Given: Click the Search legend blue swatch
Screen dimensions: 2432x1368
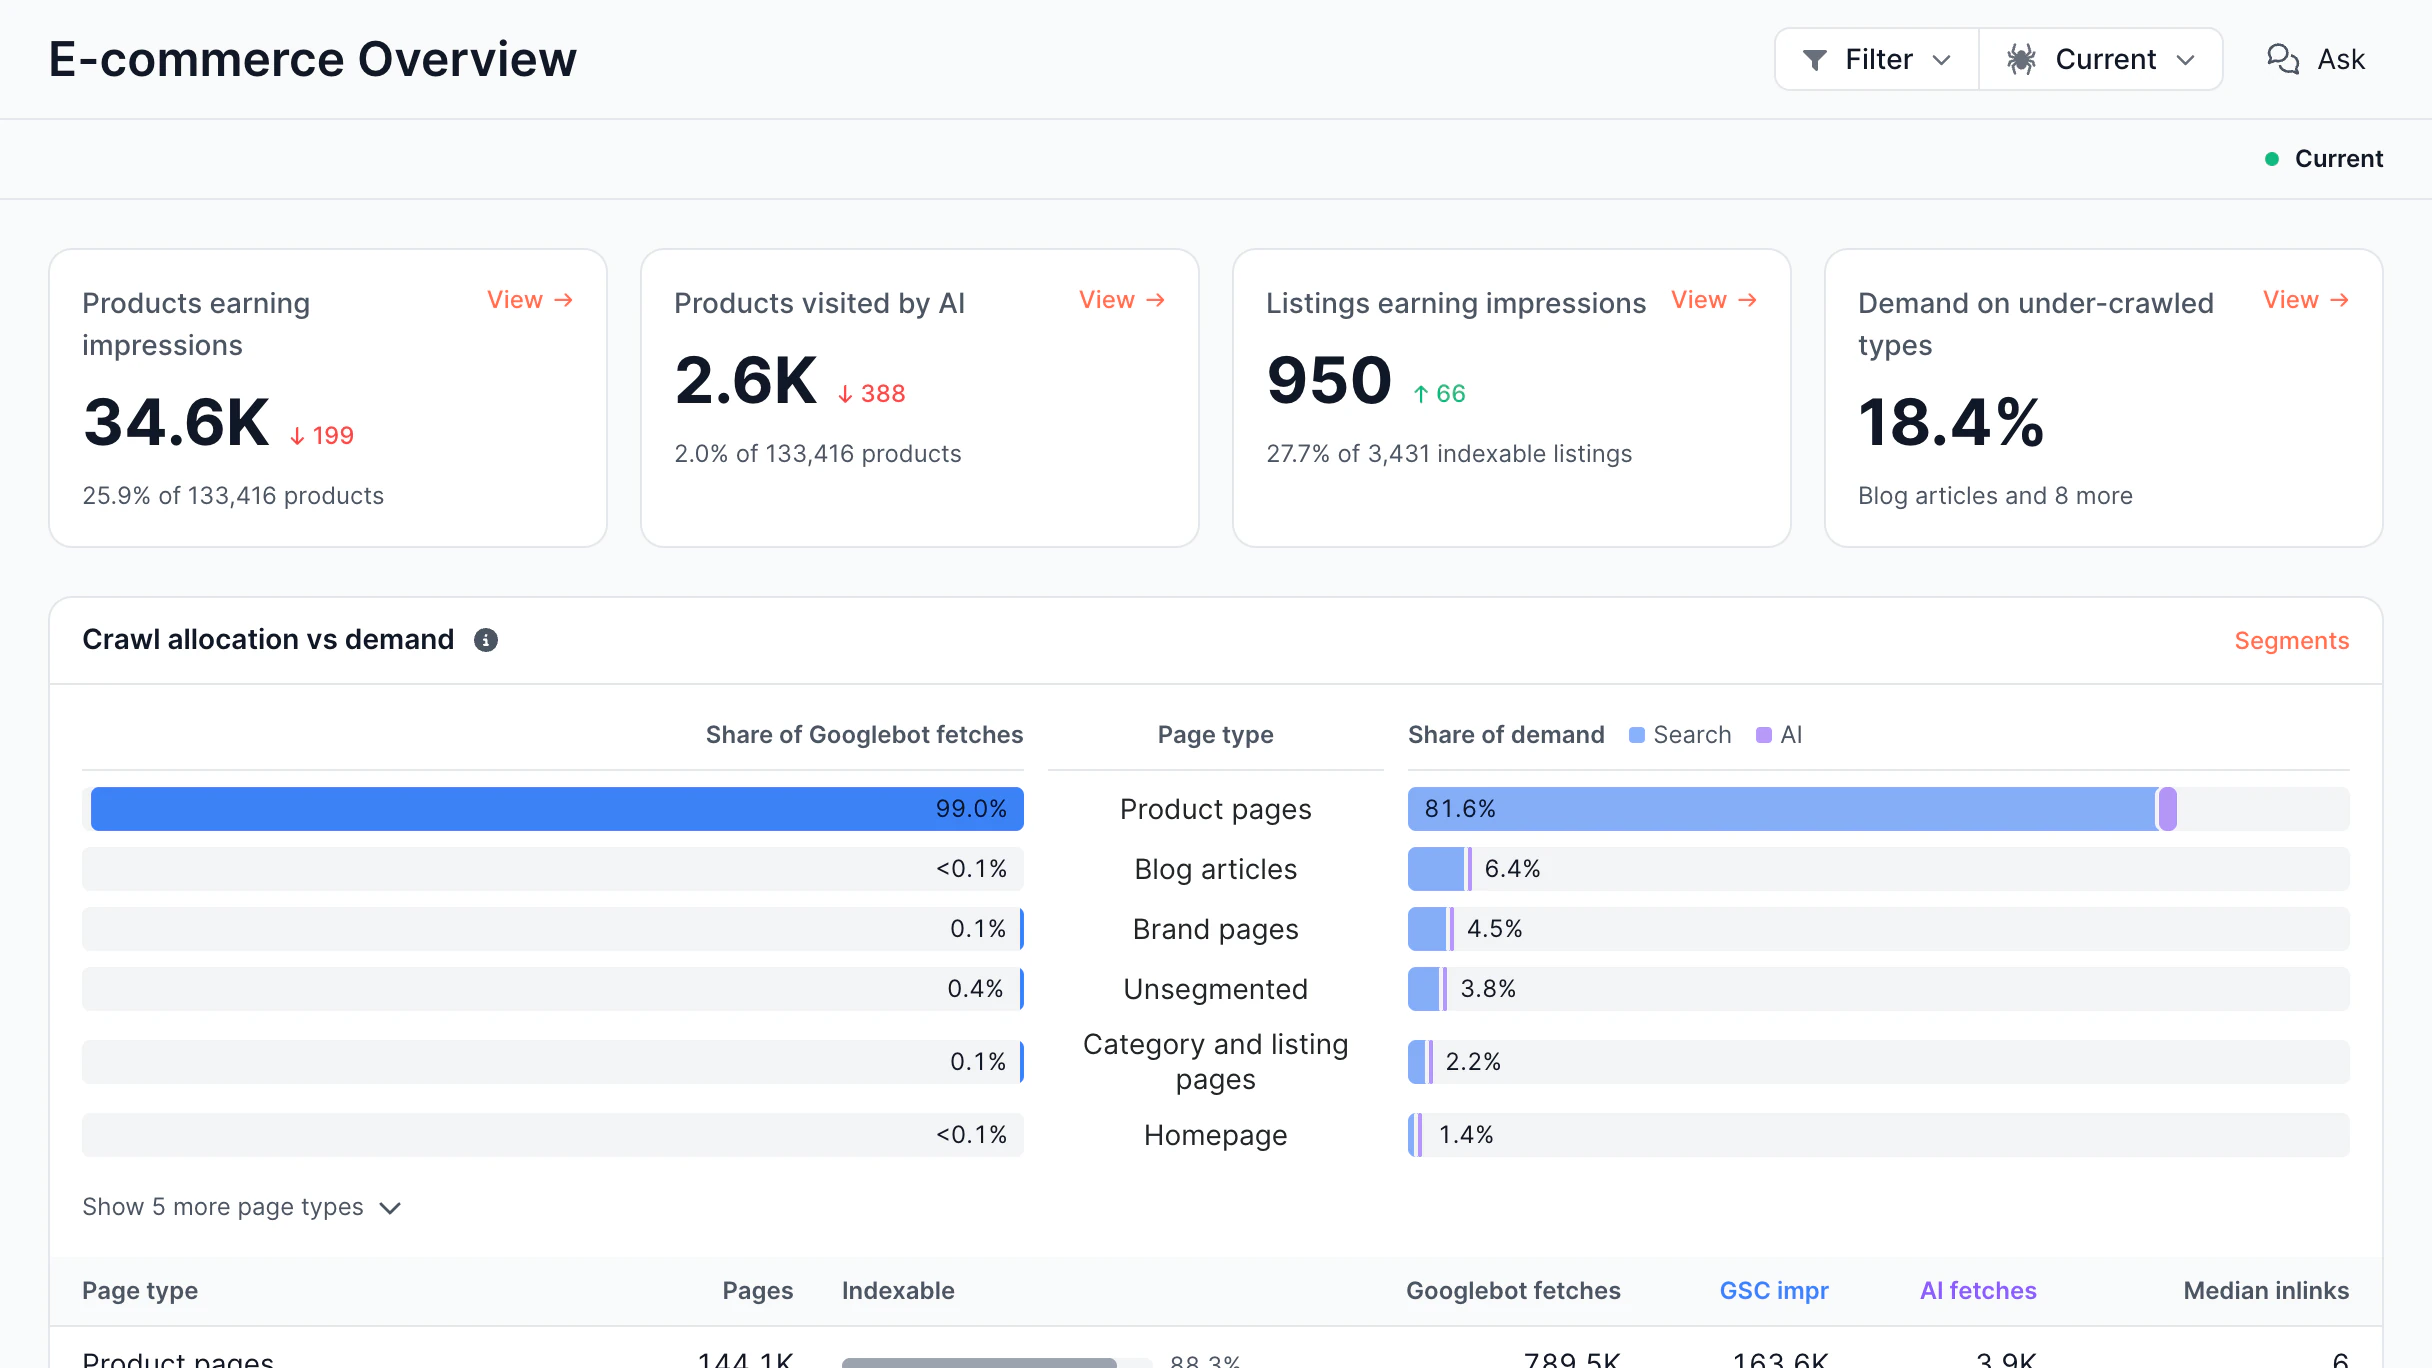Looking at the screenshot, I should (1636, 735).
